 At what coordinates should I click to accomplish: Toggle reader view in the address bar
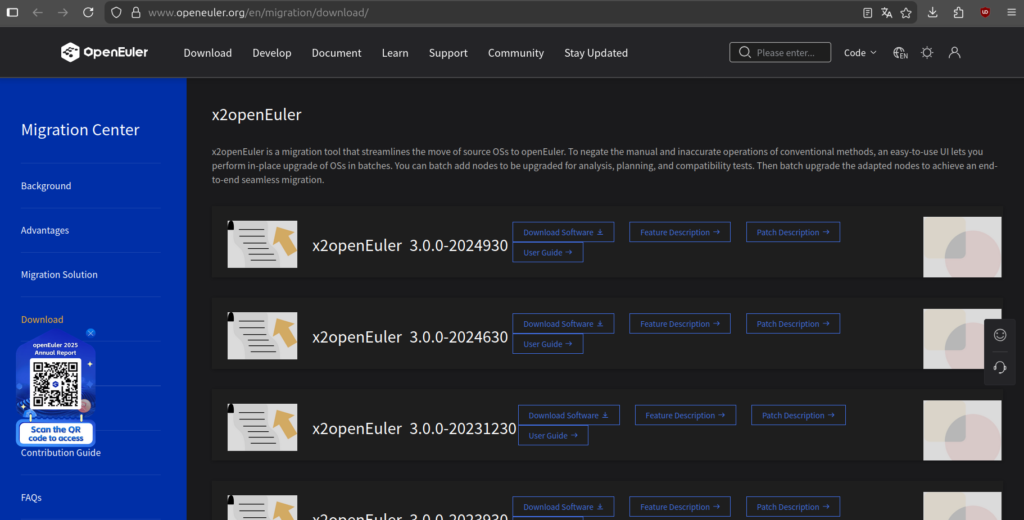867,13
